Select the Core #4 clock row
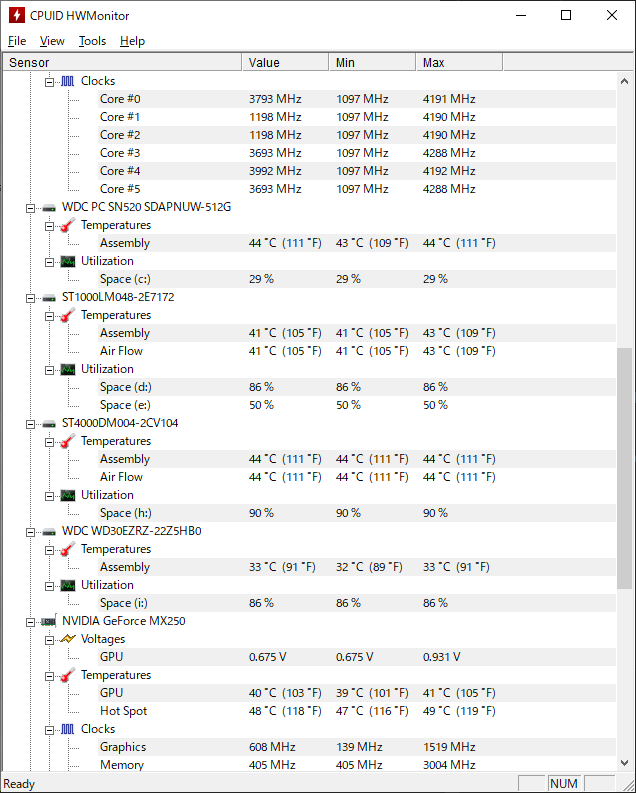The height and width of the screenshot is (793, 636). (x=357, y=171)
